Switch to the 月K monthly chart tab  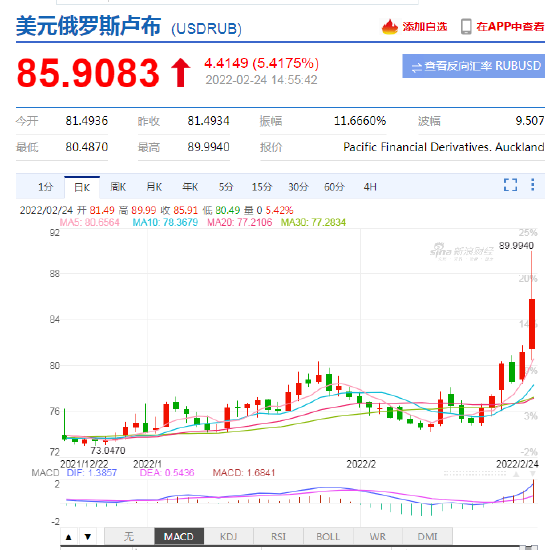point(154,187)
